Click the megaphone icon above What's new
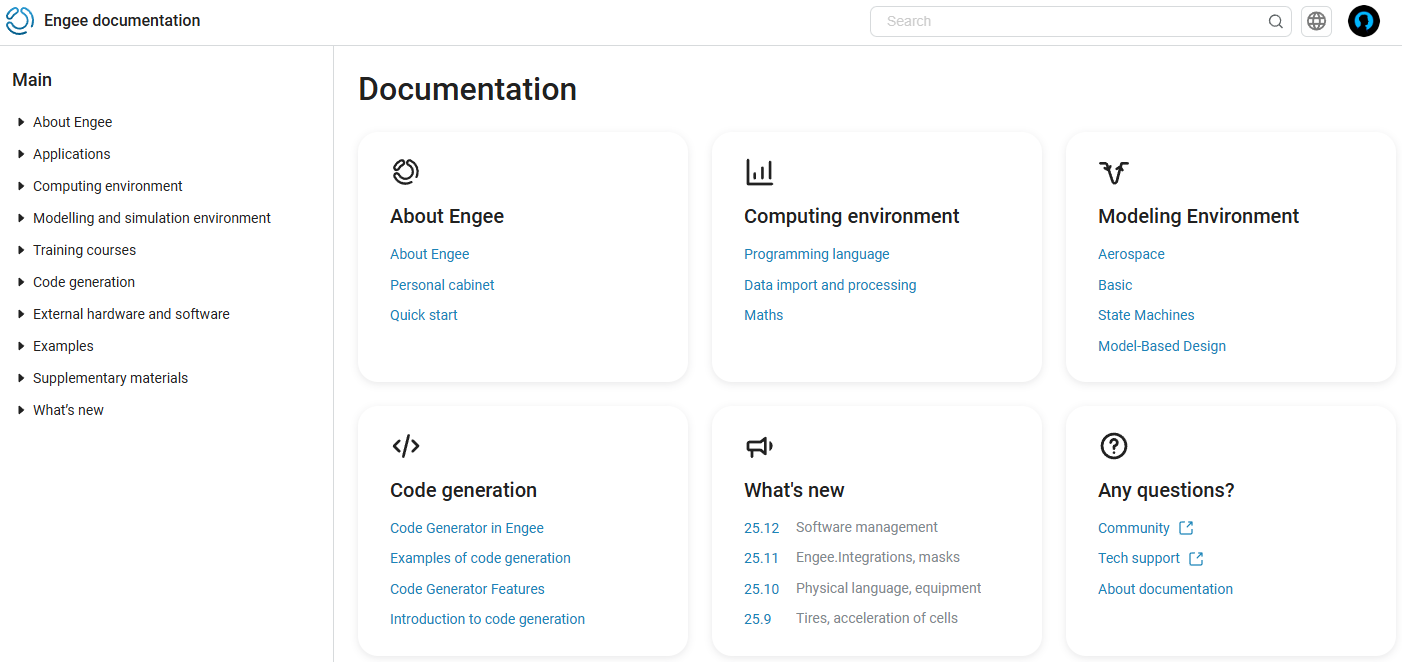The width and height of the screenshot is (1402, 662). [x=760, y=446]
